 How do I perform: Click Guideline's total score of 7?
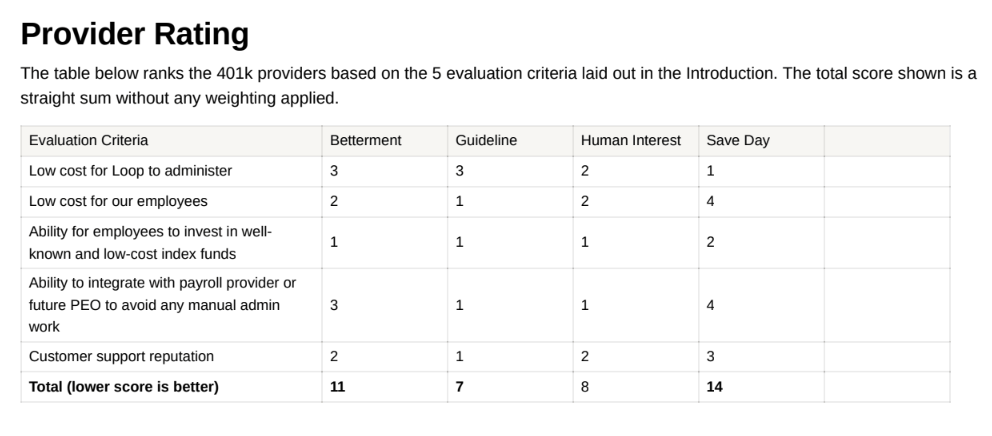click(x=460, y=387)
